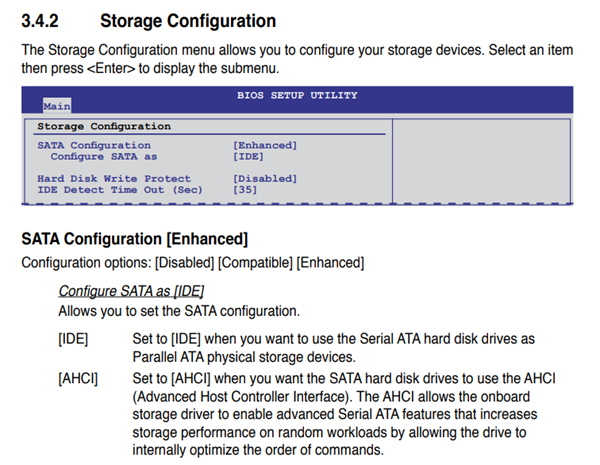
Task: Click the underlined Configure SATA as [IDE] text
Action: tap(131, 291)
